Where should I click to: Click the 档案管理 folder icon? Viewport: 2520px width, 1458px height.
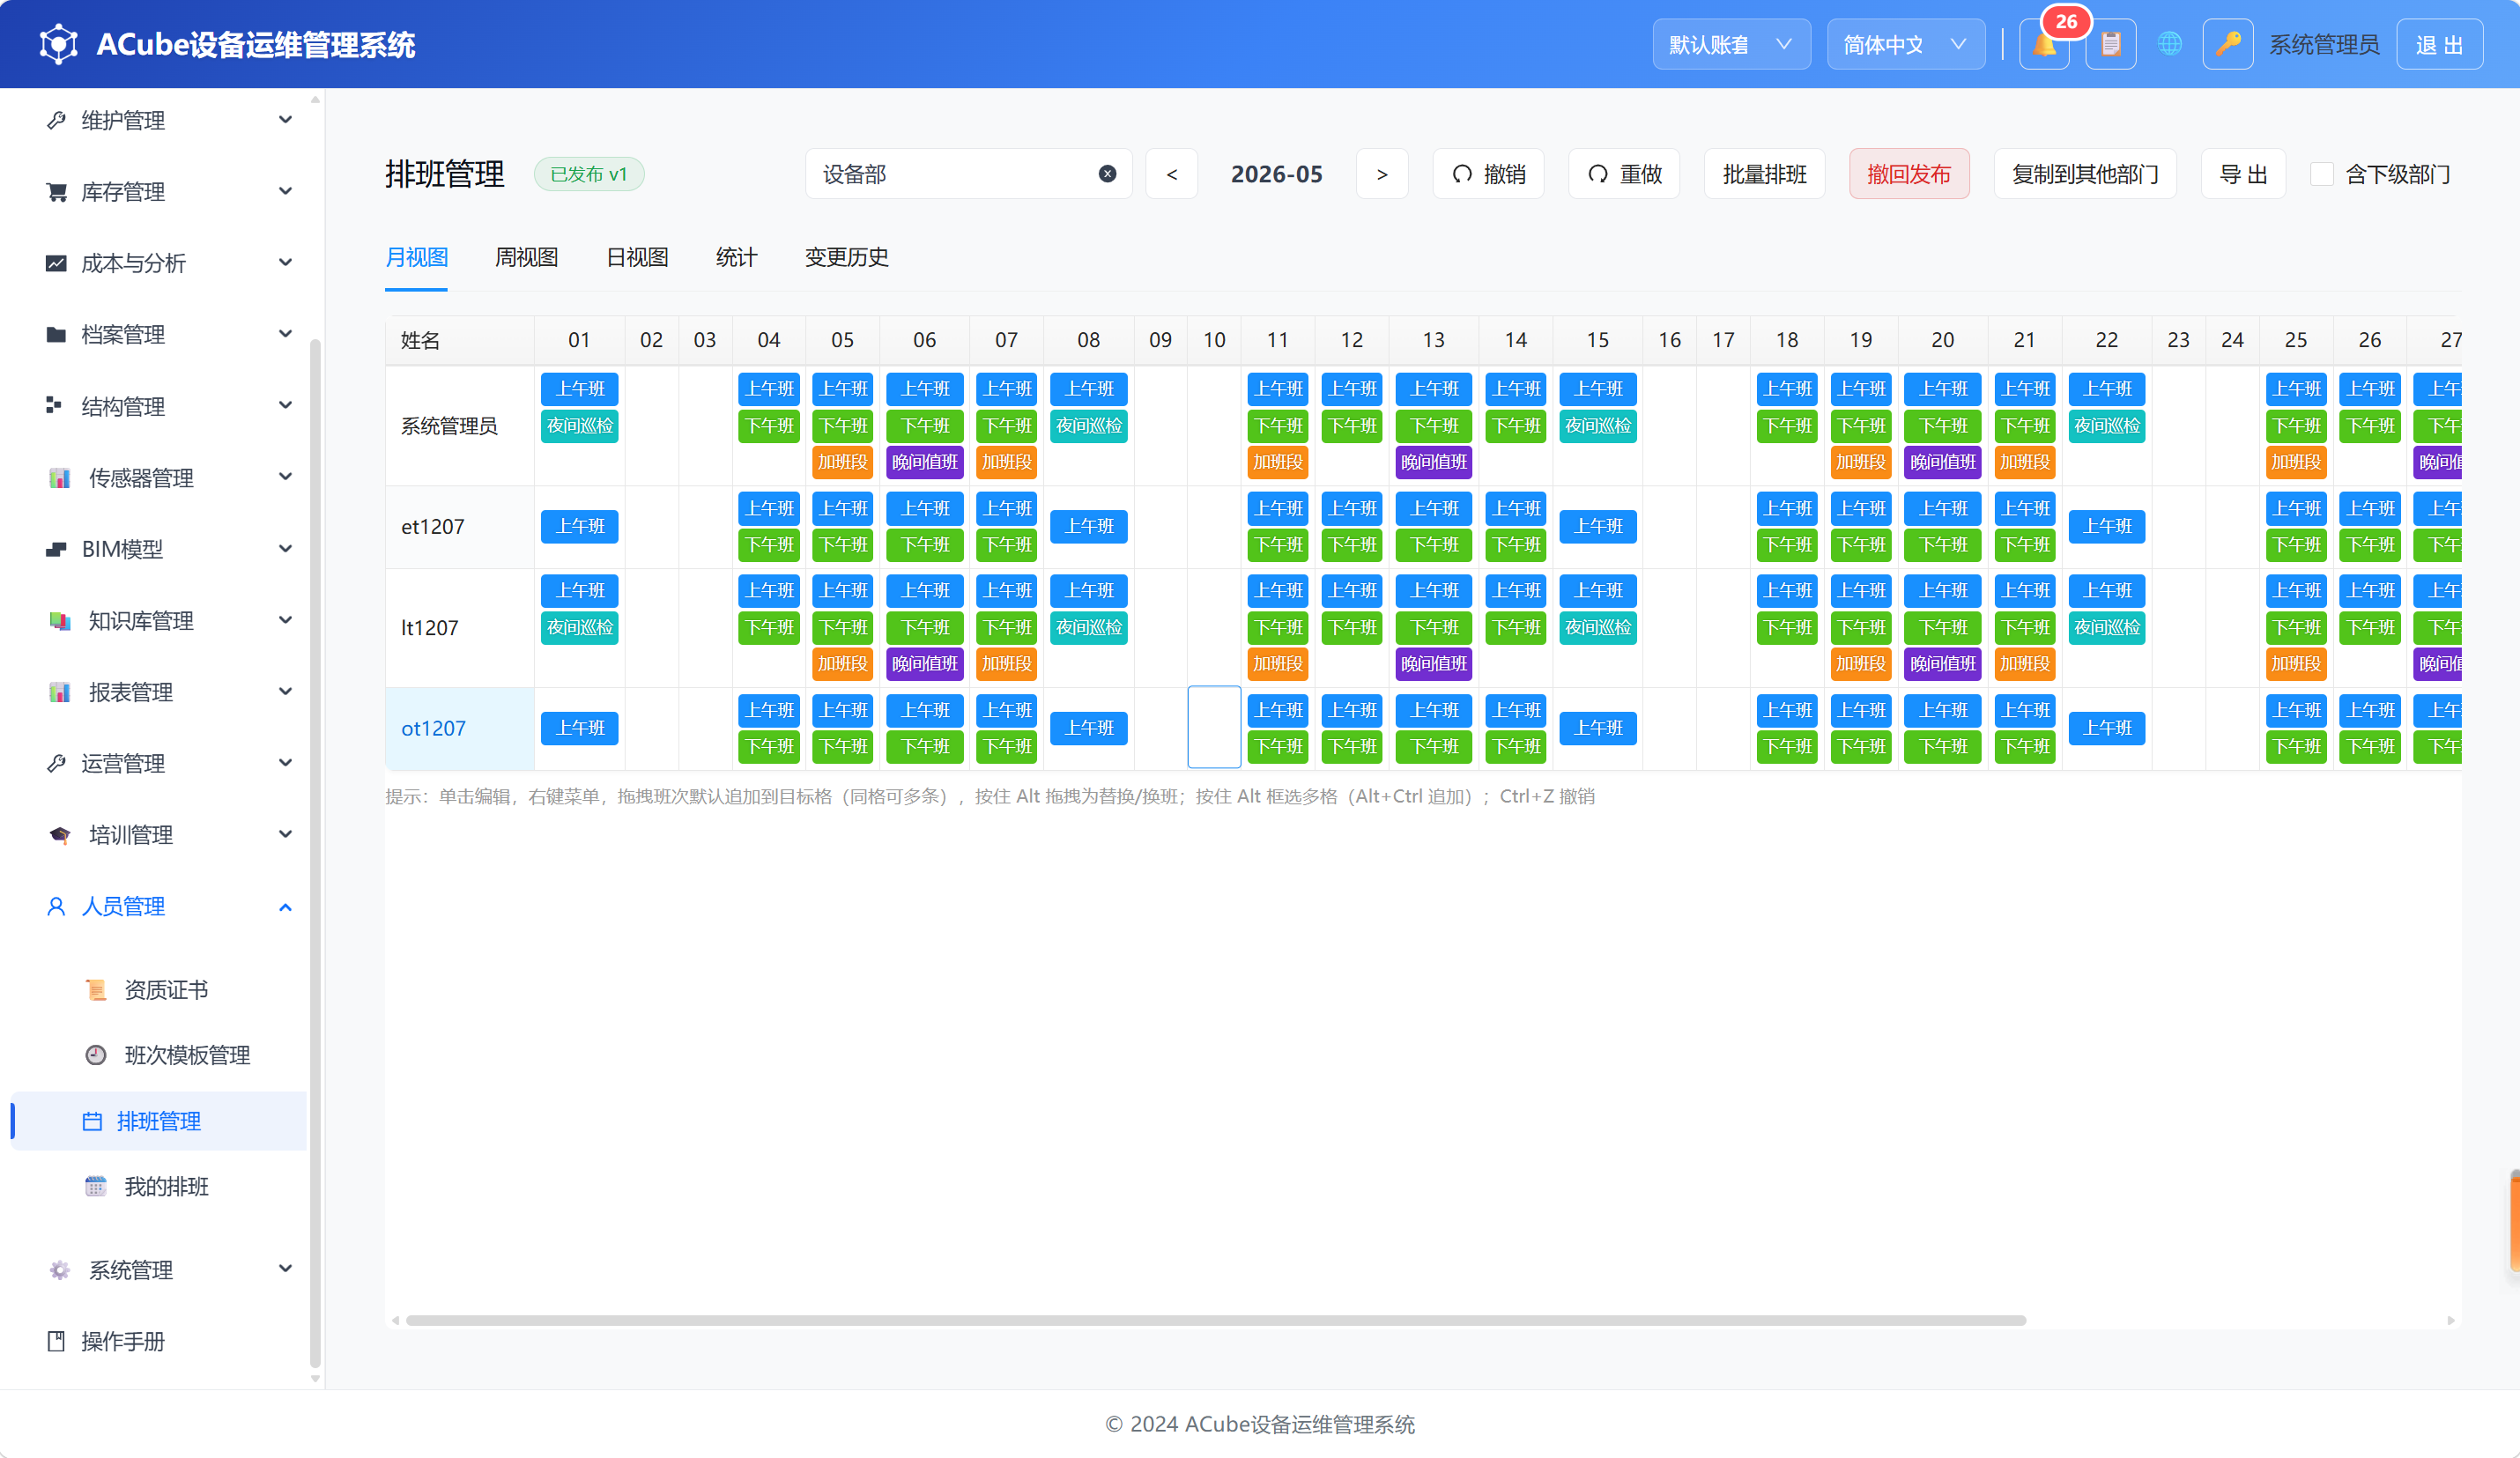tap(57, 335)
